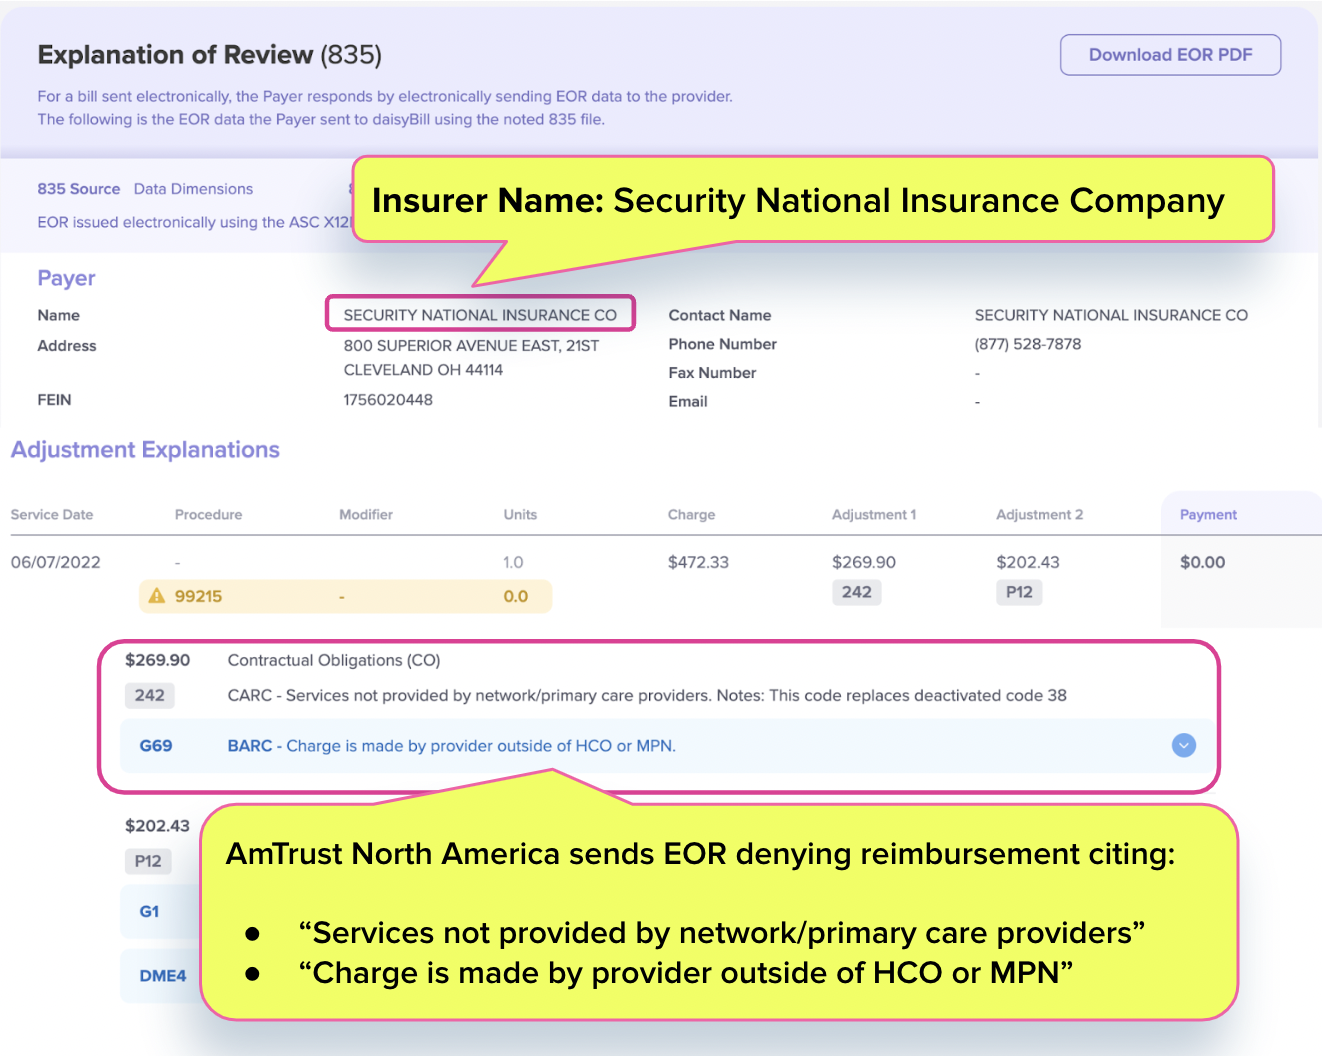
Task: Select the P12 badge under Adjustment 2
Action: (x=1019, y=592)
